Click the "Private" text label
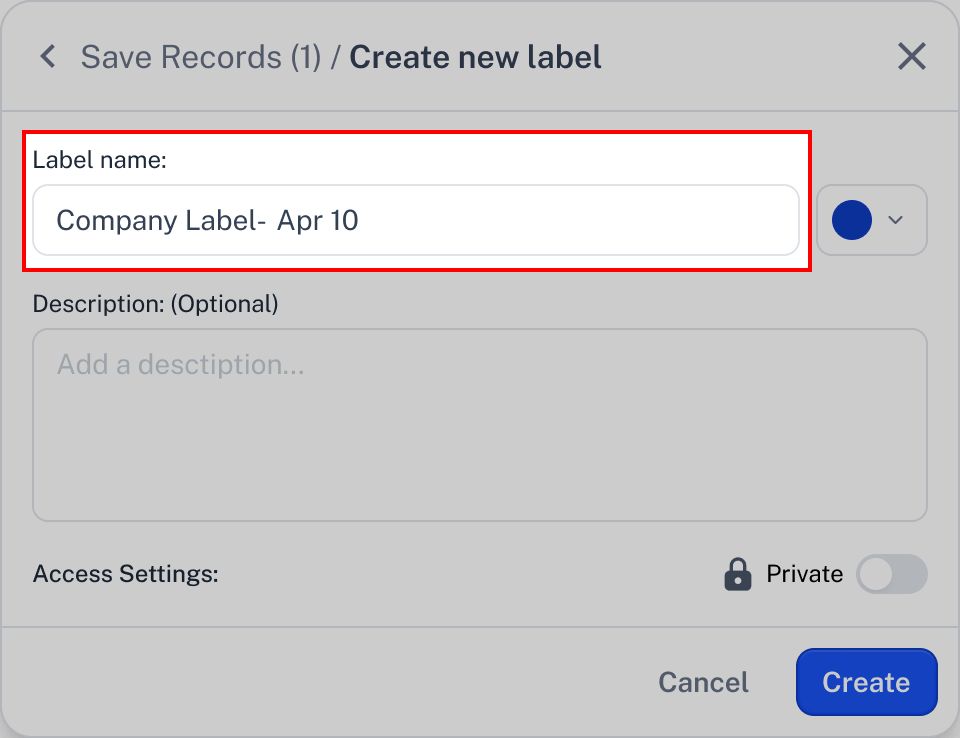Viewport: 960px width, 738px height. [804, 574]
